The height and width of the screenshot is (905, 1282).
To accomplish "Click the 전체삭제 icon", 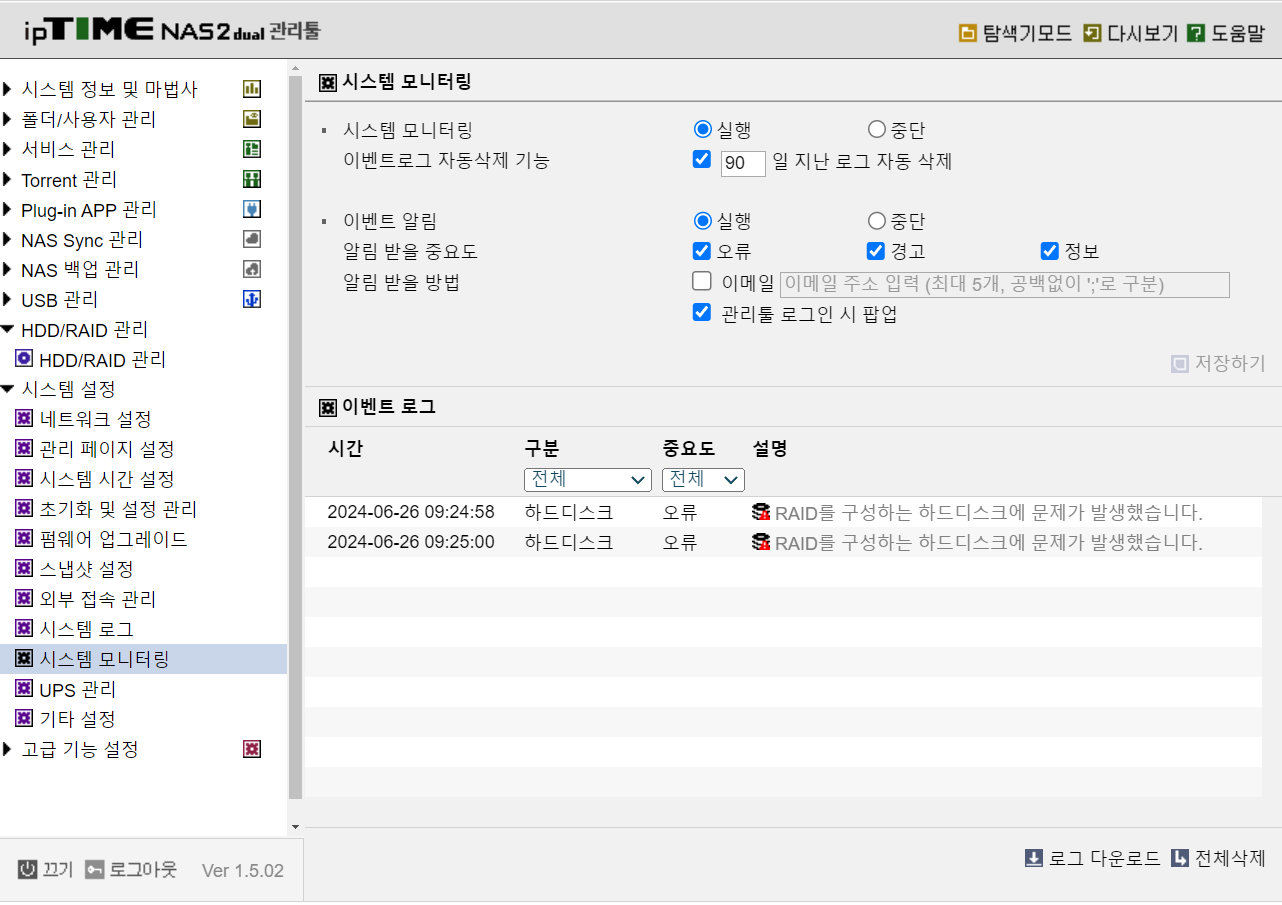I will [x=1180, y=858].
